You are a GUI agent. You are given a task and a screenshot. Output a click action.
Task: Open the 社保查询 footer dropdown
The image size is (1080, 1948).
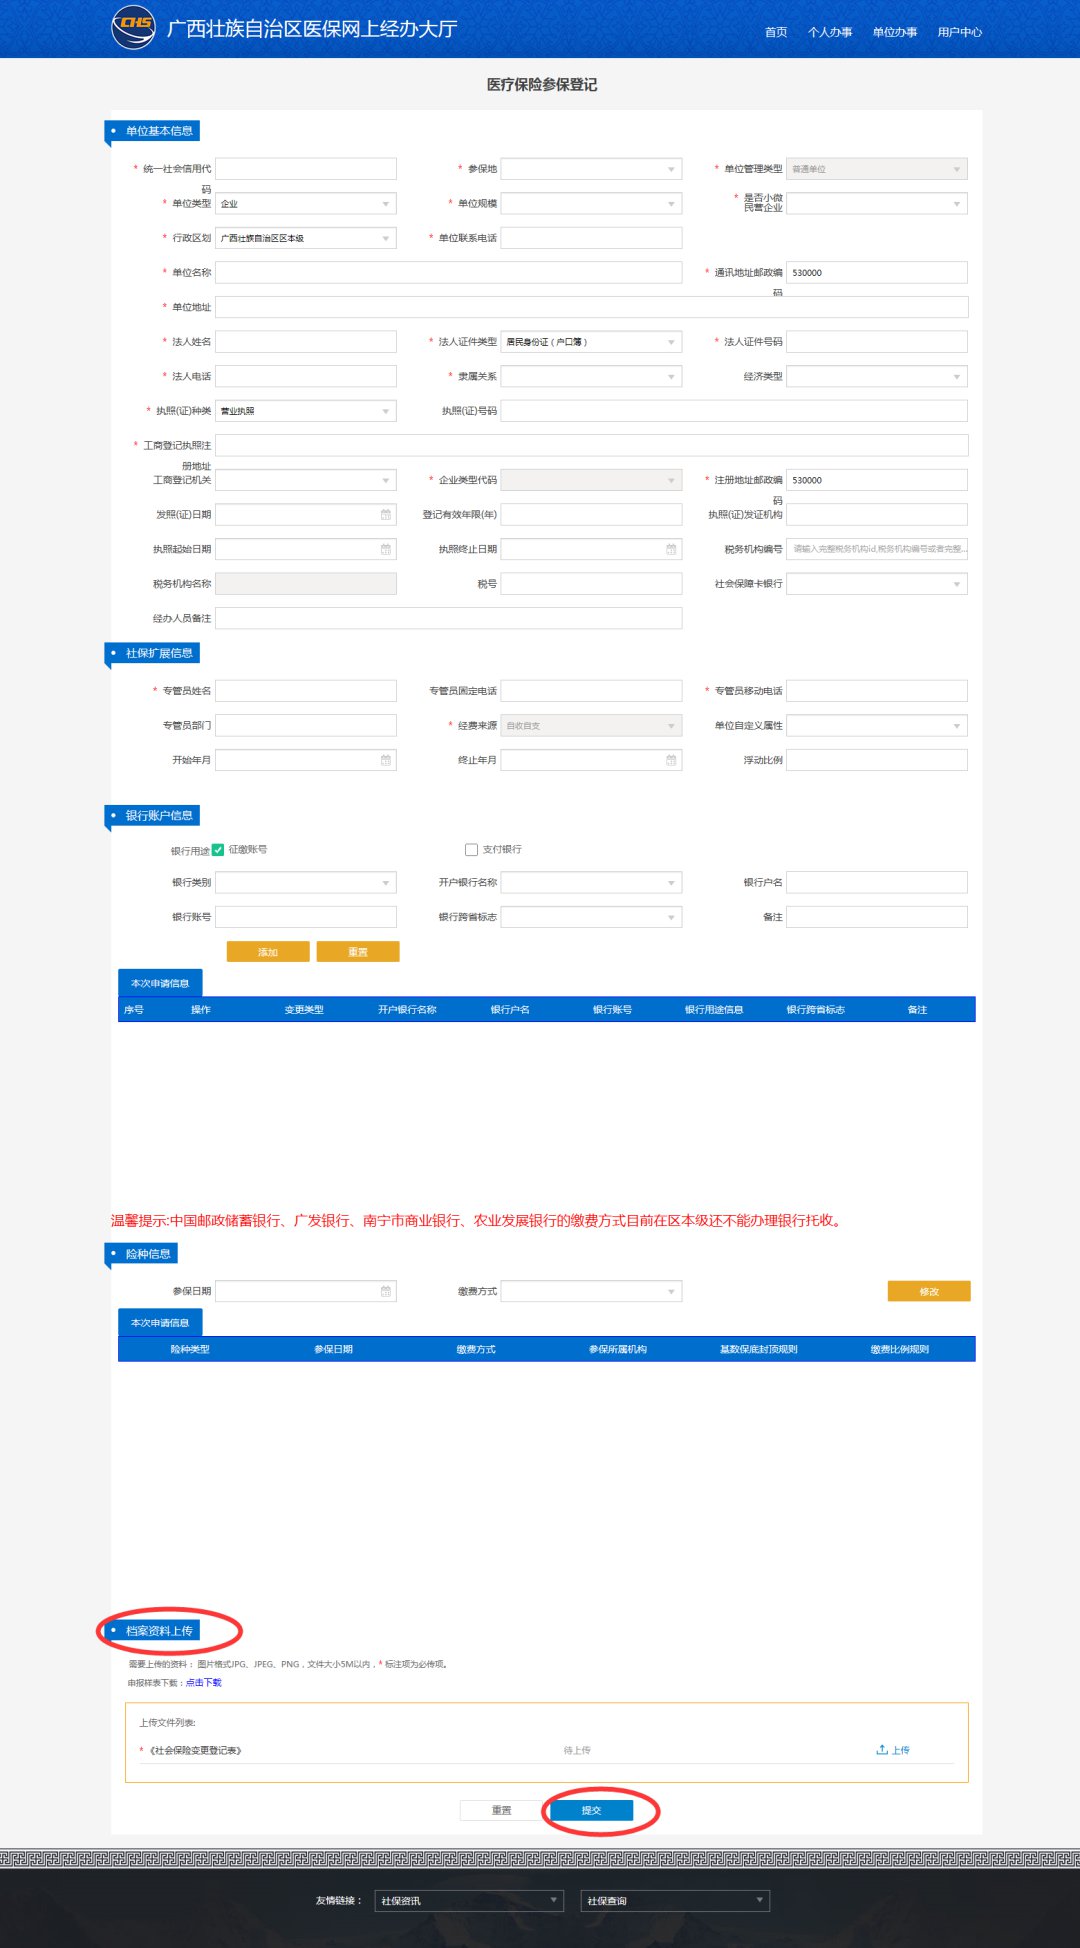(675, 1900)
